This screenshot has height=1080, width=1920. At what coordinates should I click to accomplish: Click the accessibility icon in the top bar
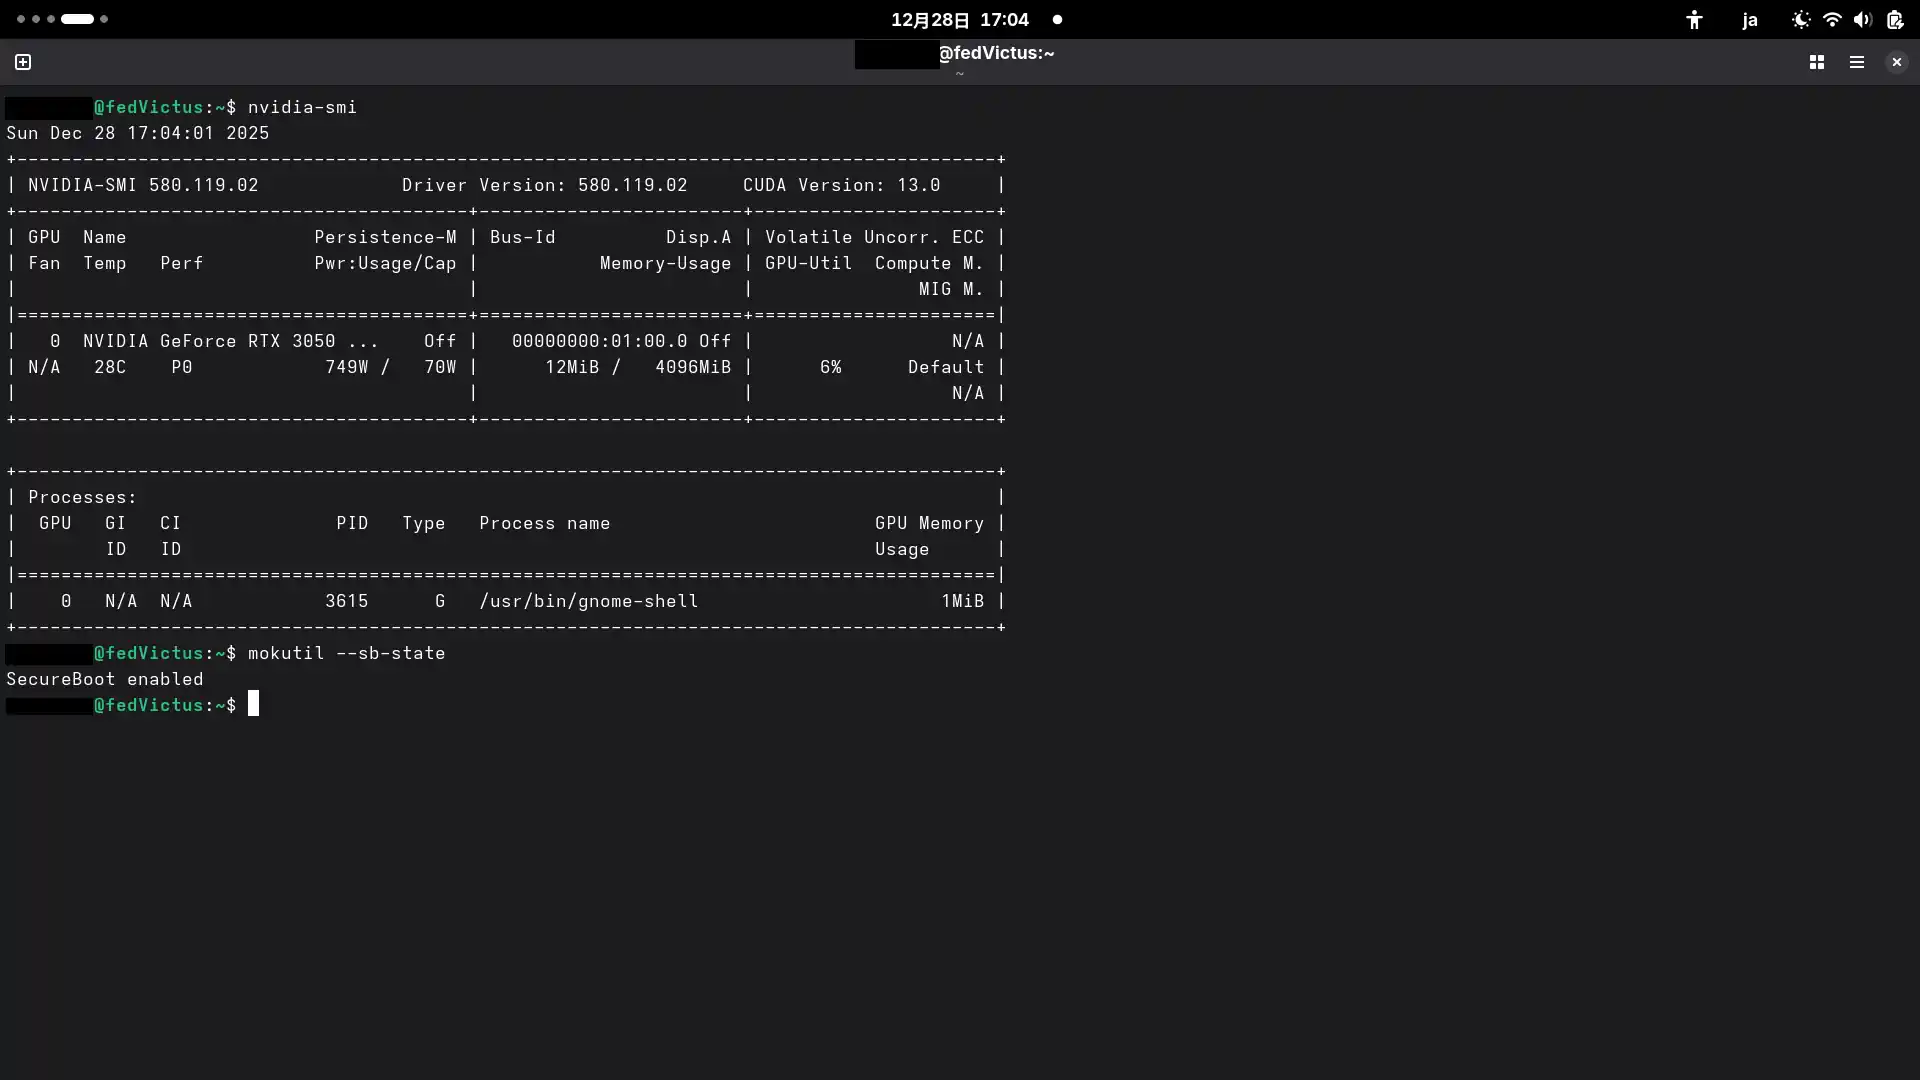tap(1695, 20)
